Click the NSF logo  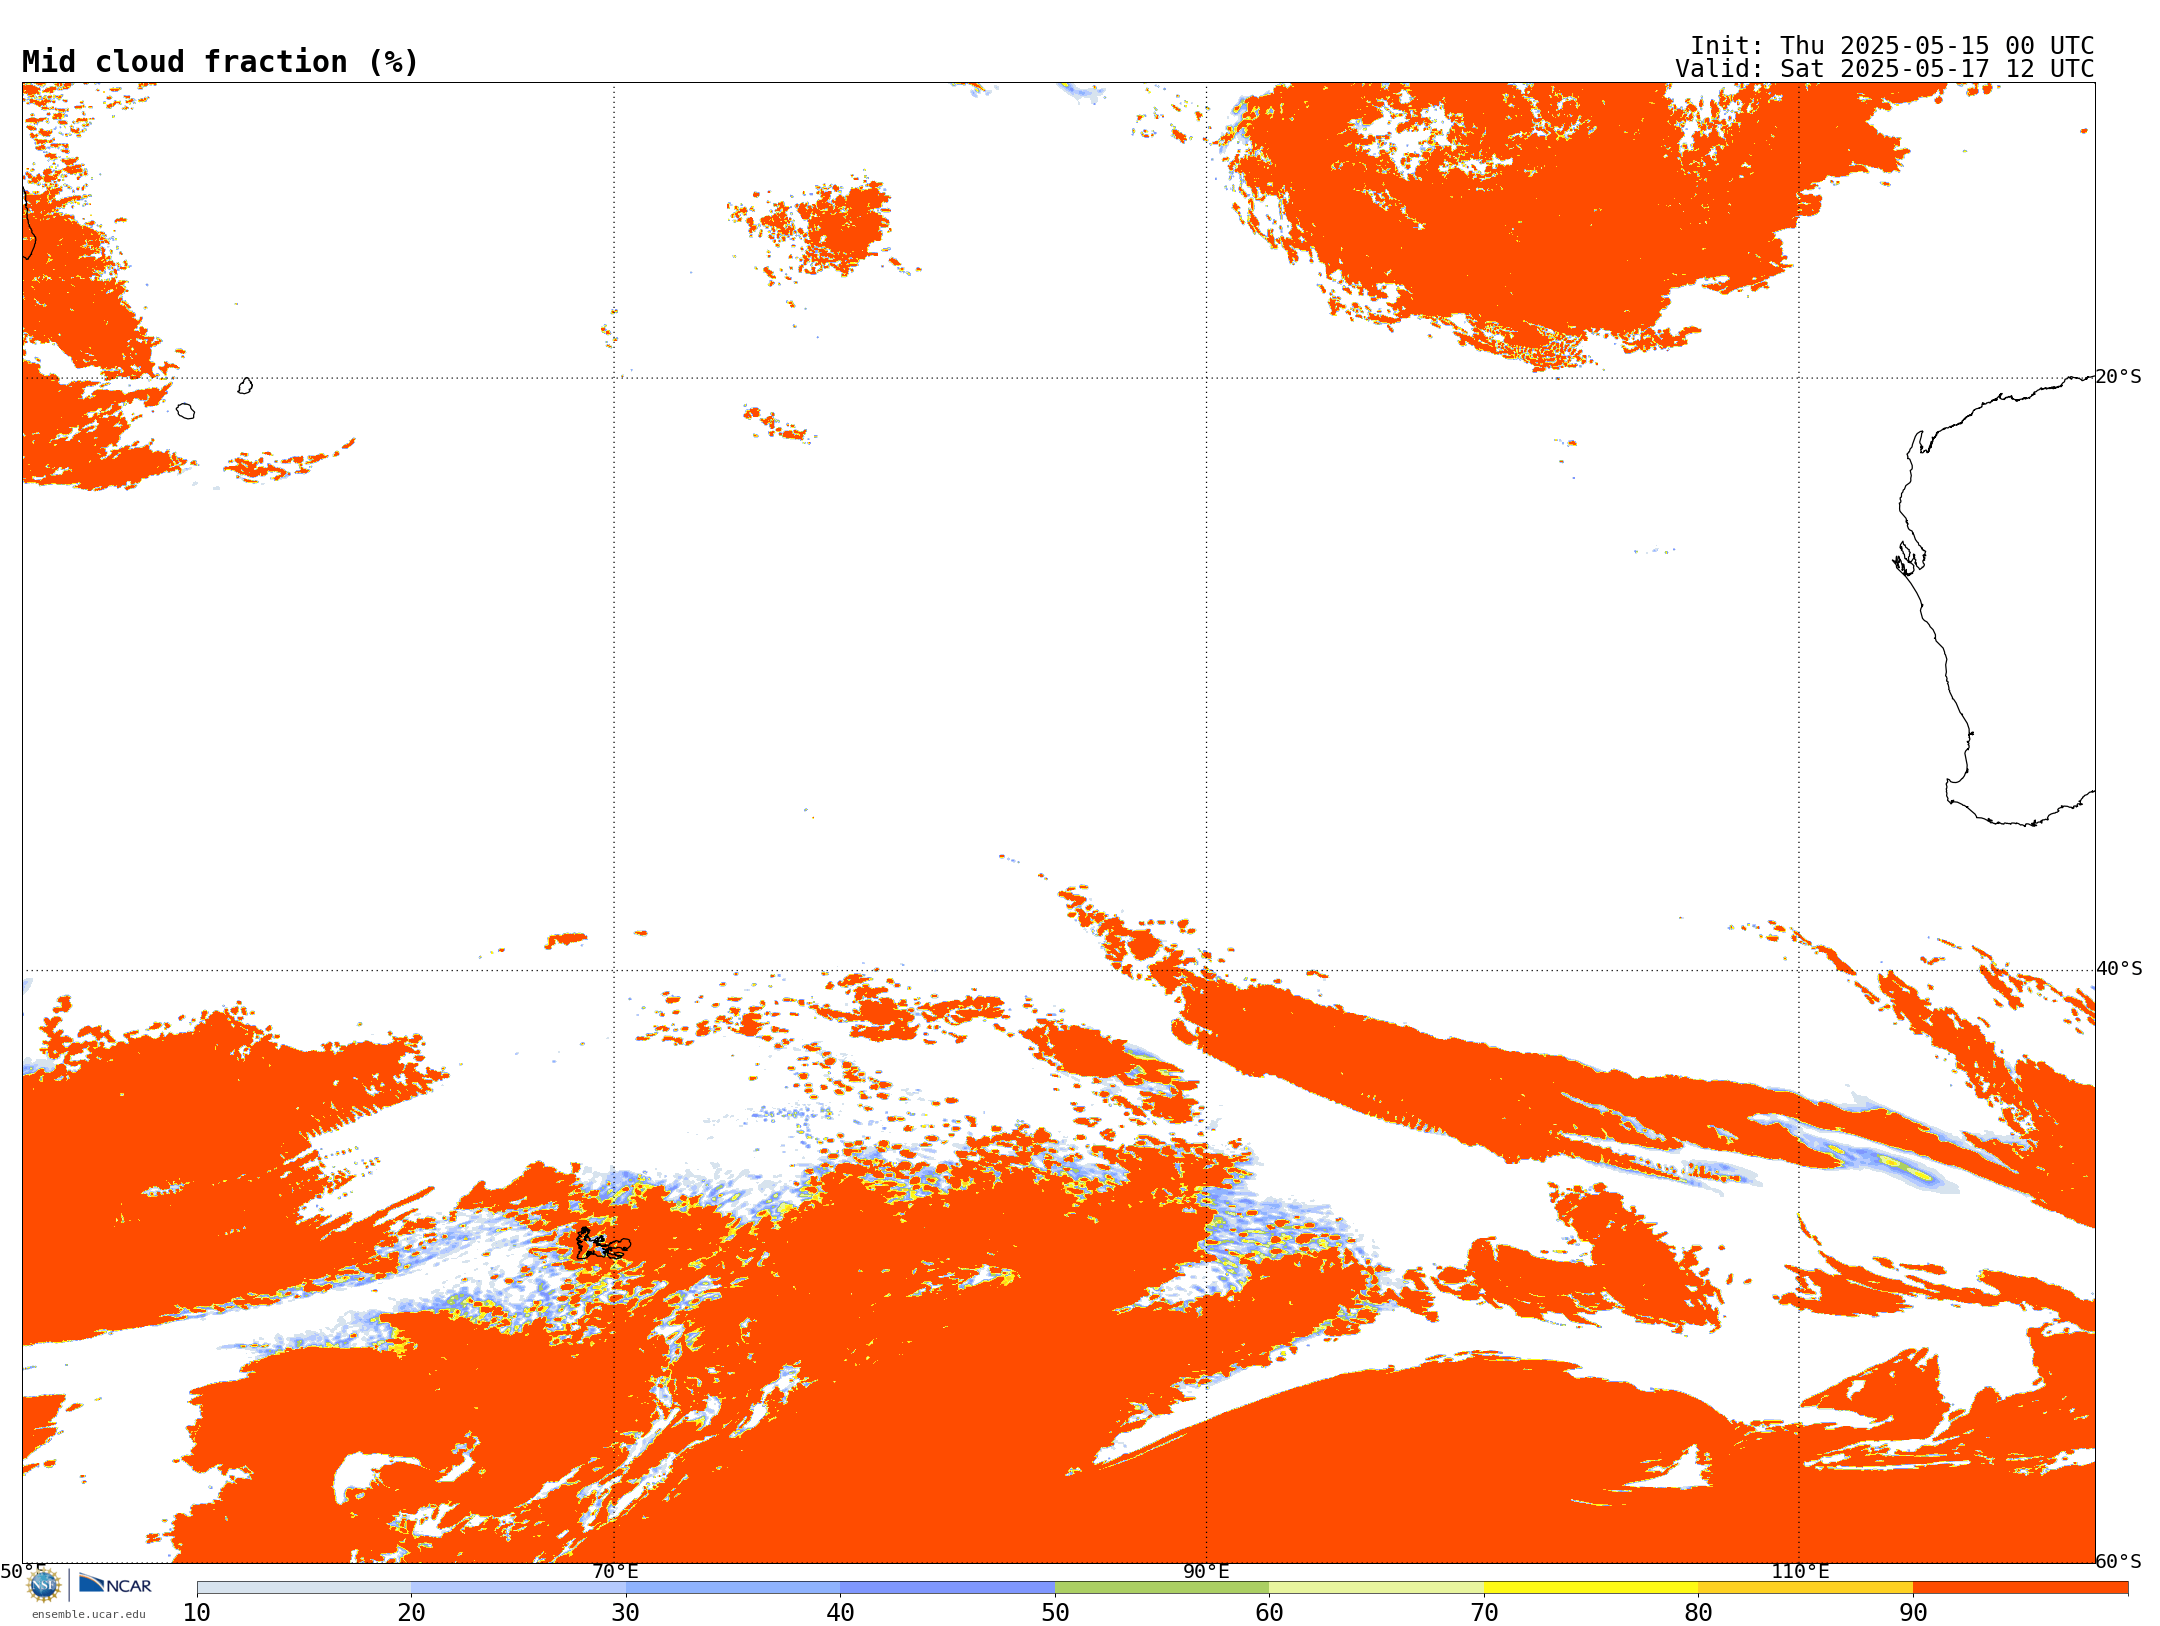point(44,1585)
